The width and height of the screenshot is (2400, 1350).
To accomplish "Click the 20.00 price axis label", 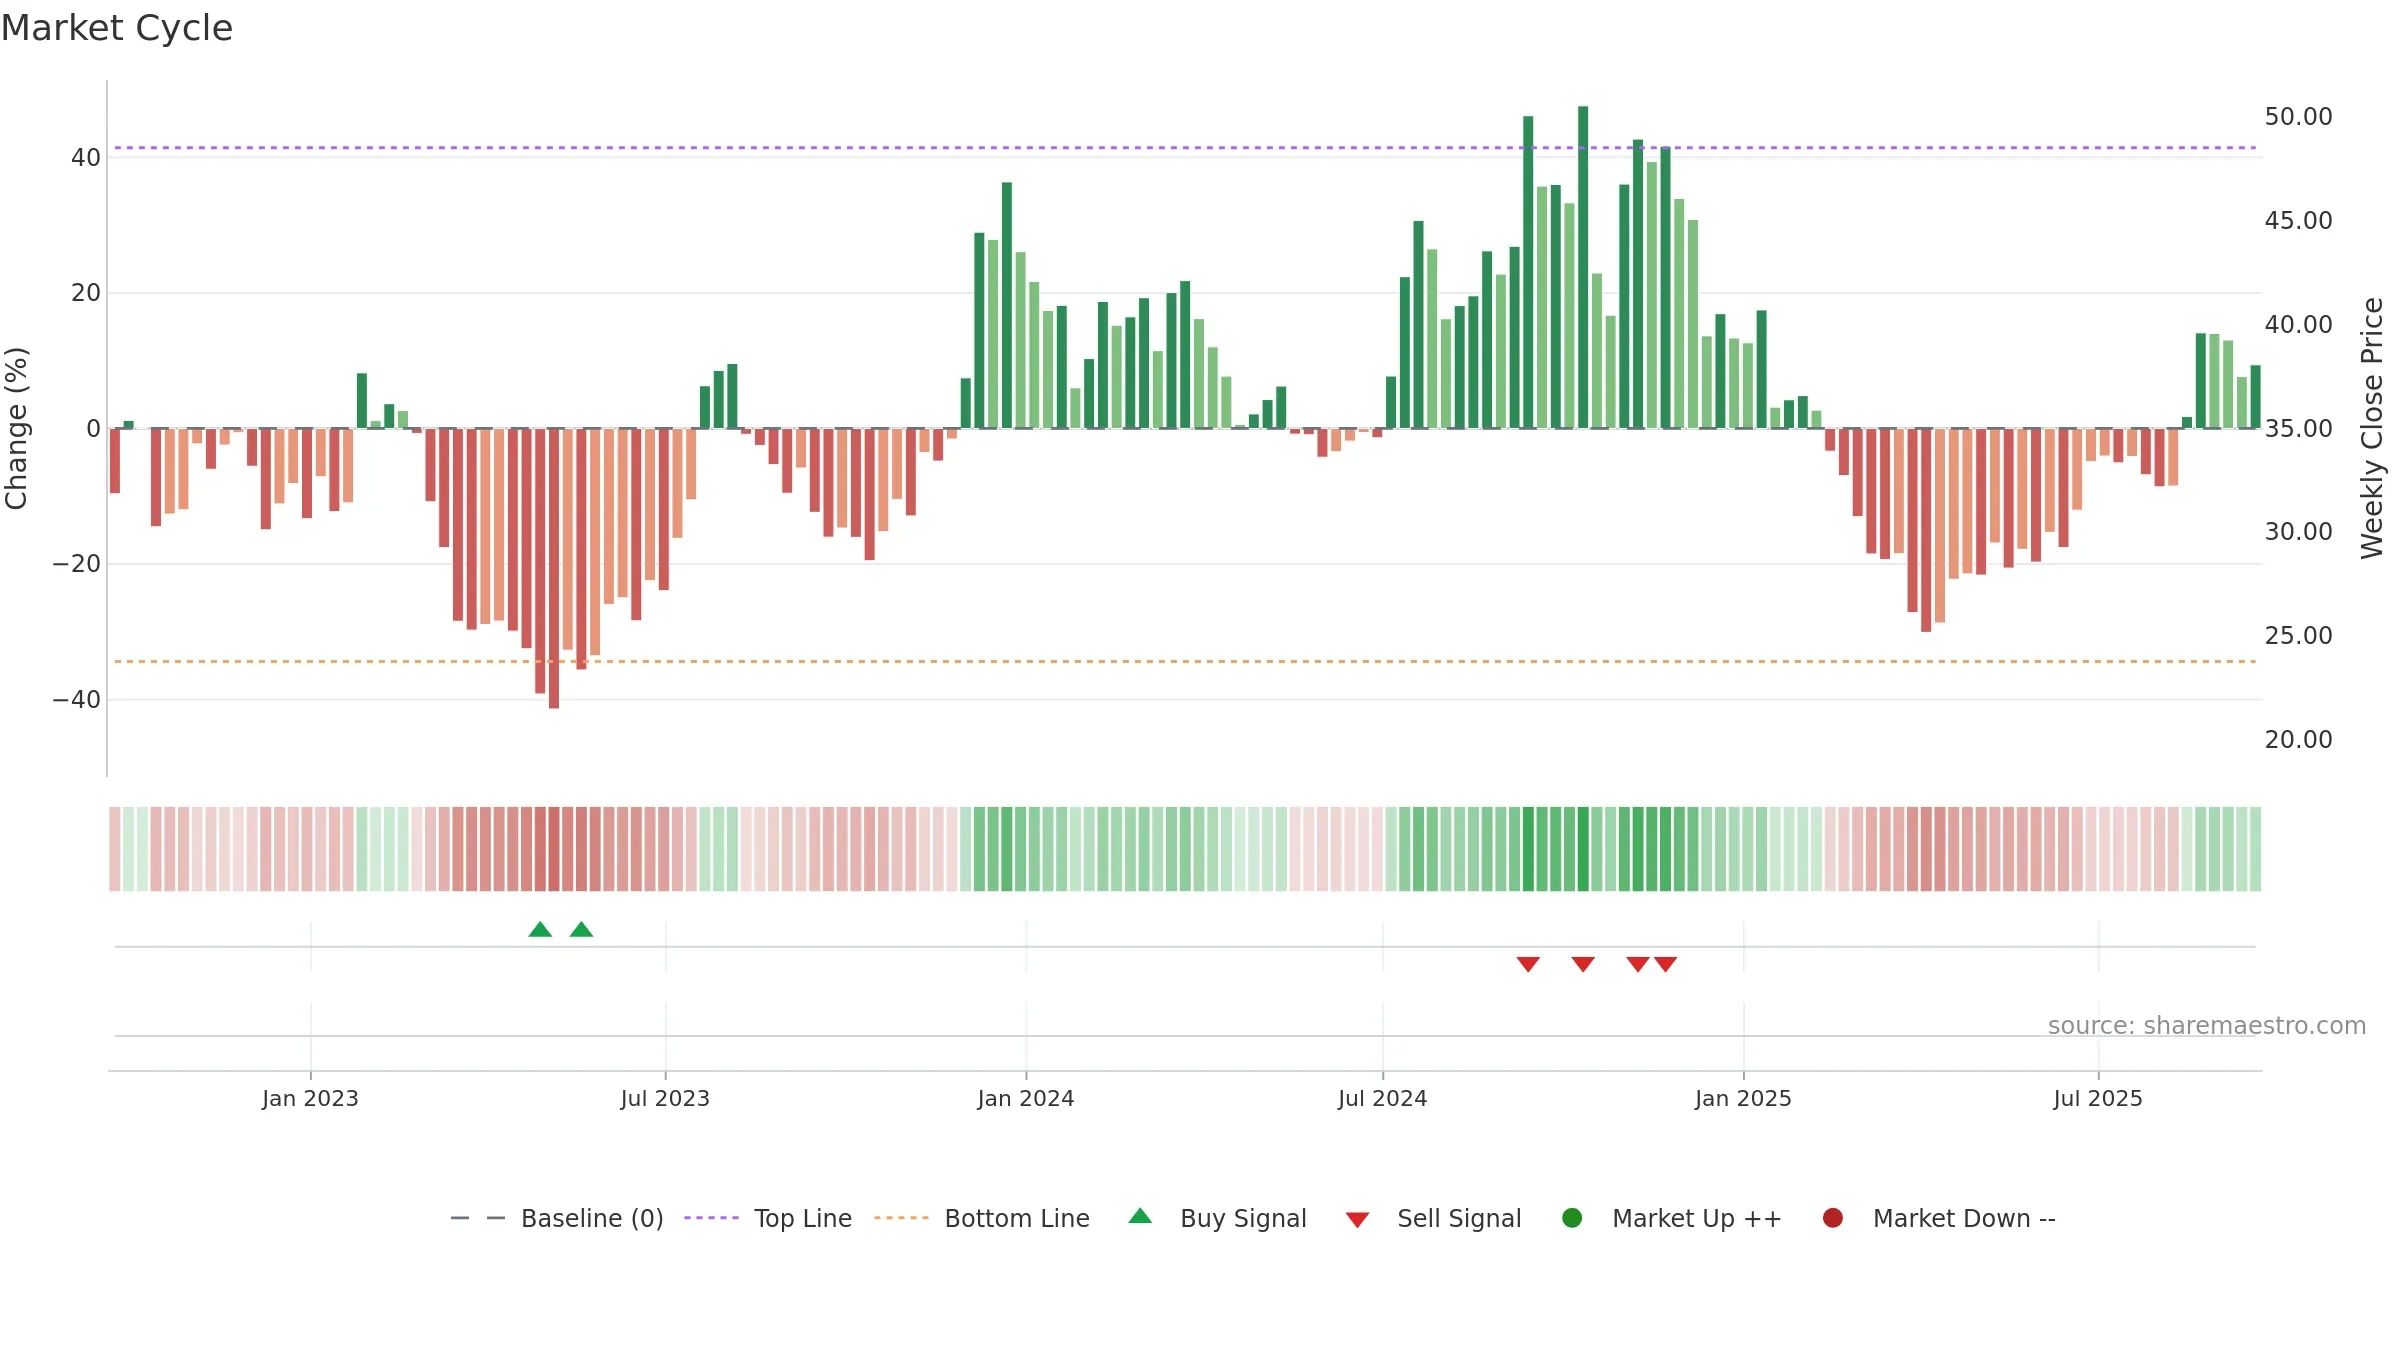I will [2298, 740].
